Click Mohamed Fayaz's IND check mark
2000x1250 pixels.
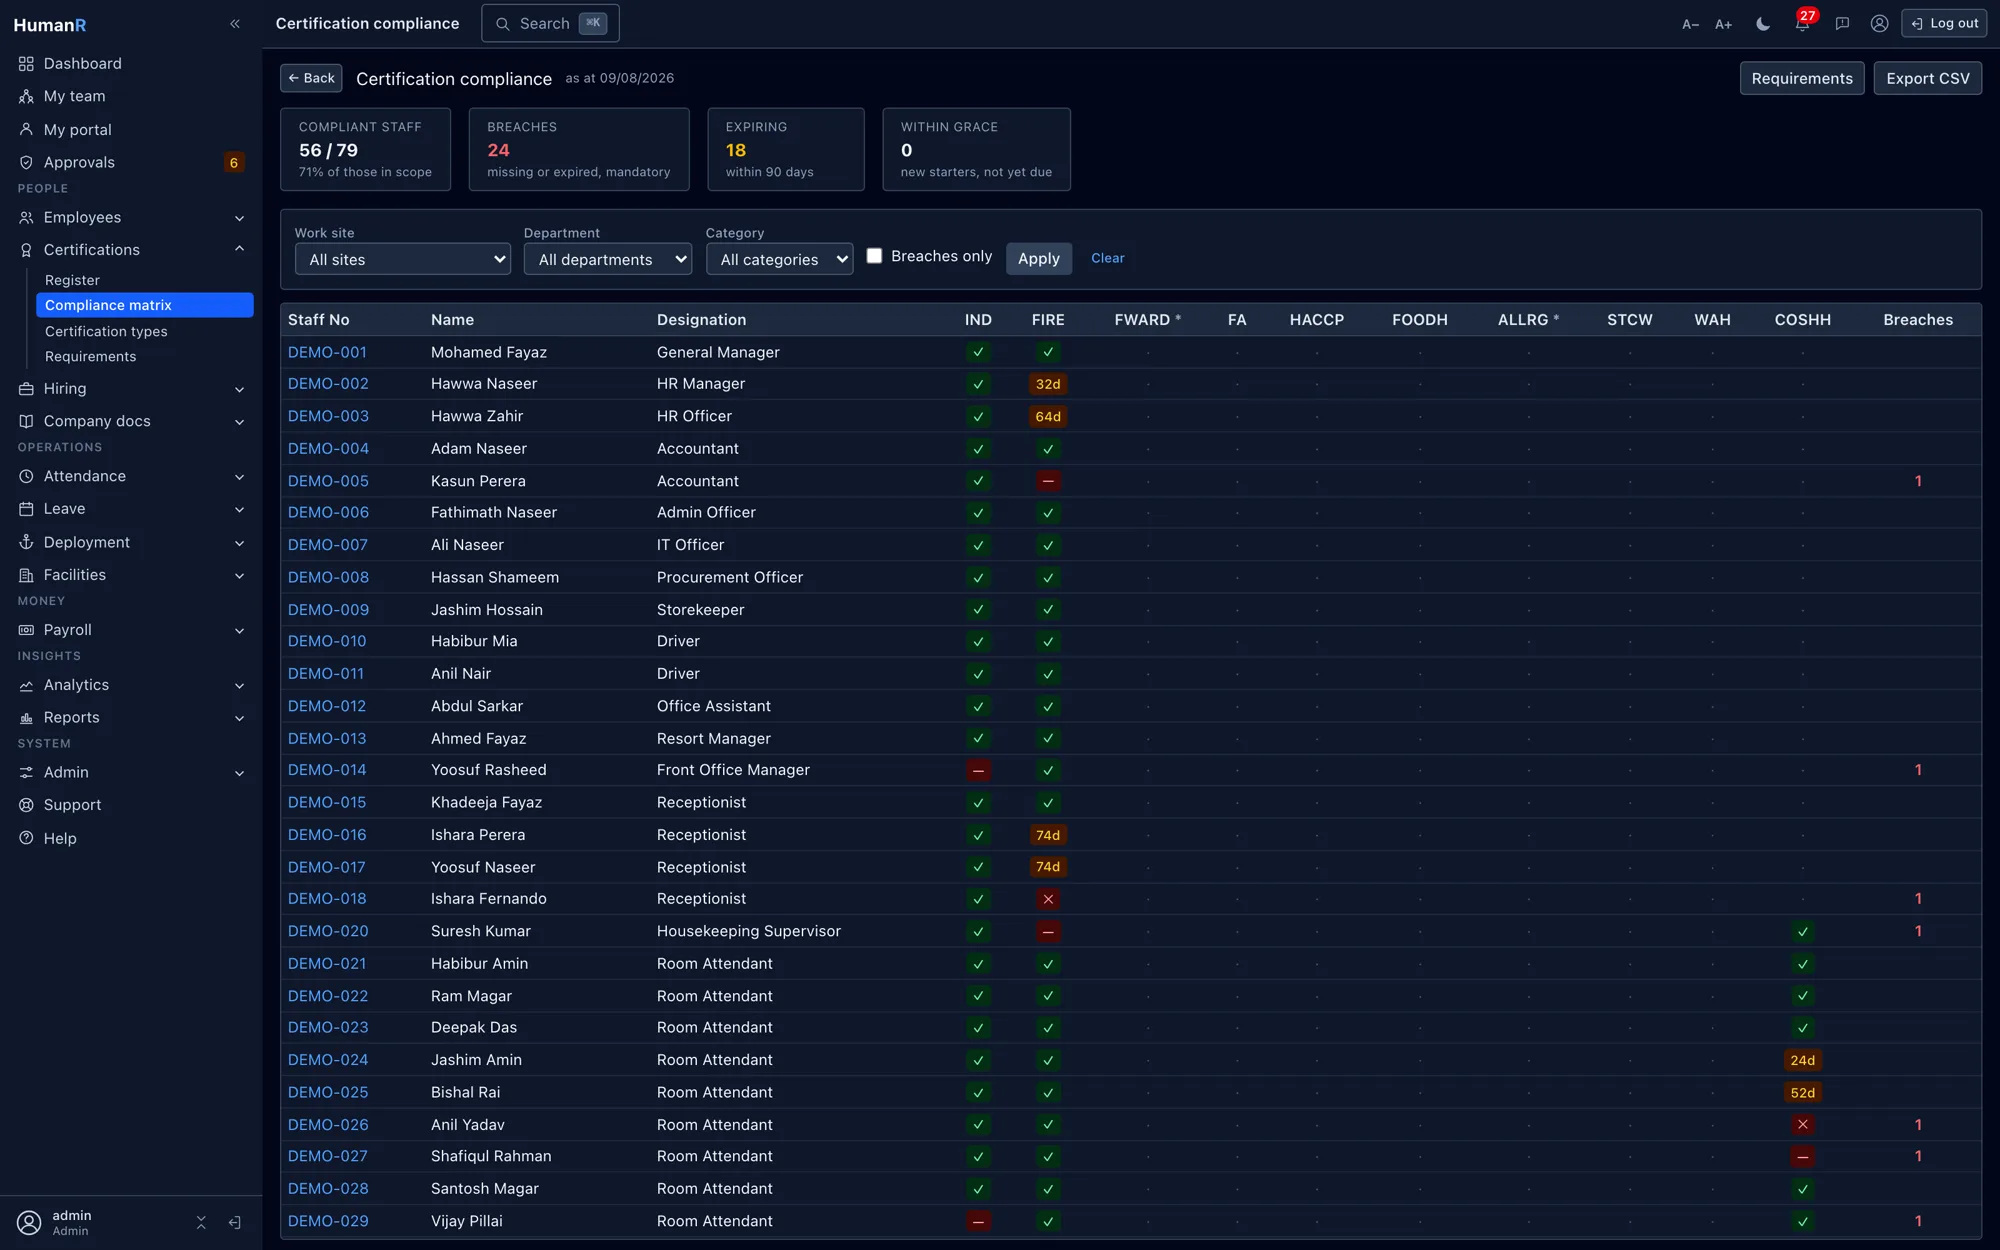pos(978,352)
